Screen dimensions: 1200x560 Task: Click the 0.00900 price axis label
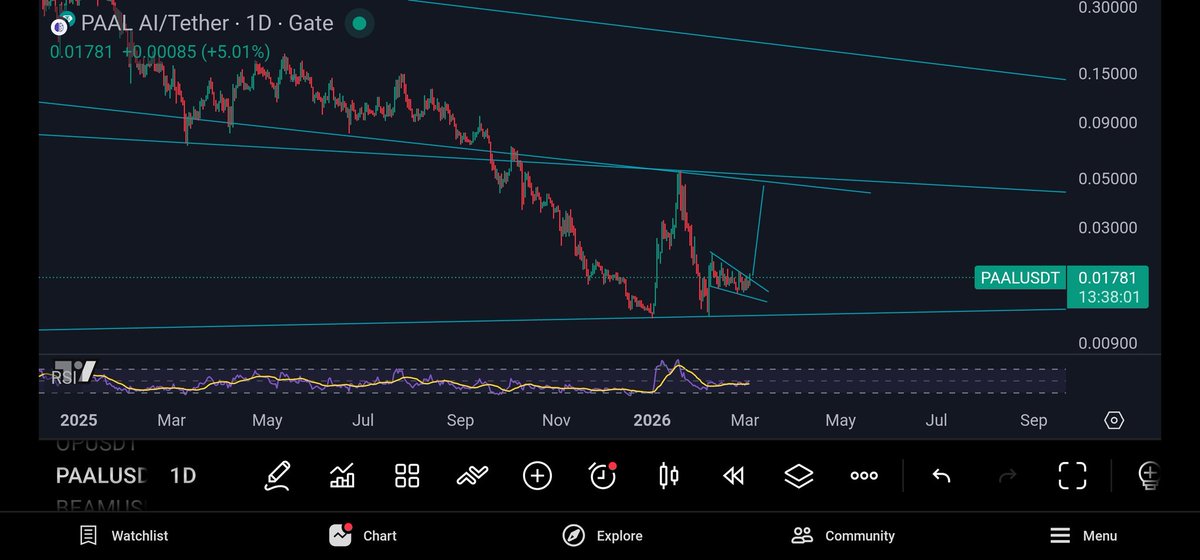click(x=1108, y=343)
